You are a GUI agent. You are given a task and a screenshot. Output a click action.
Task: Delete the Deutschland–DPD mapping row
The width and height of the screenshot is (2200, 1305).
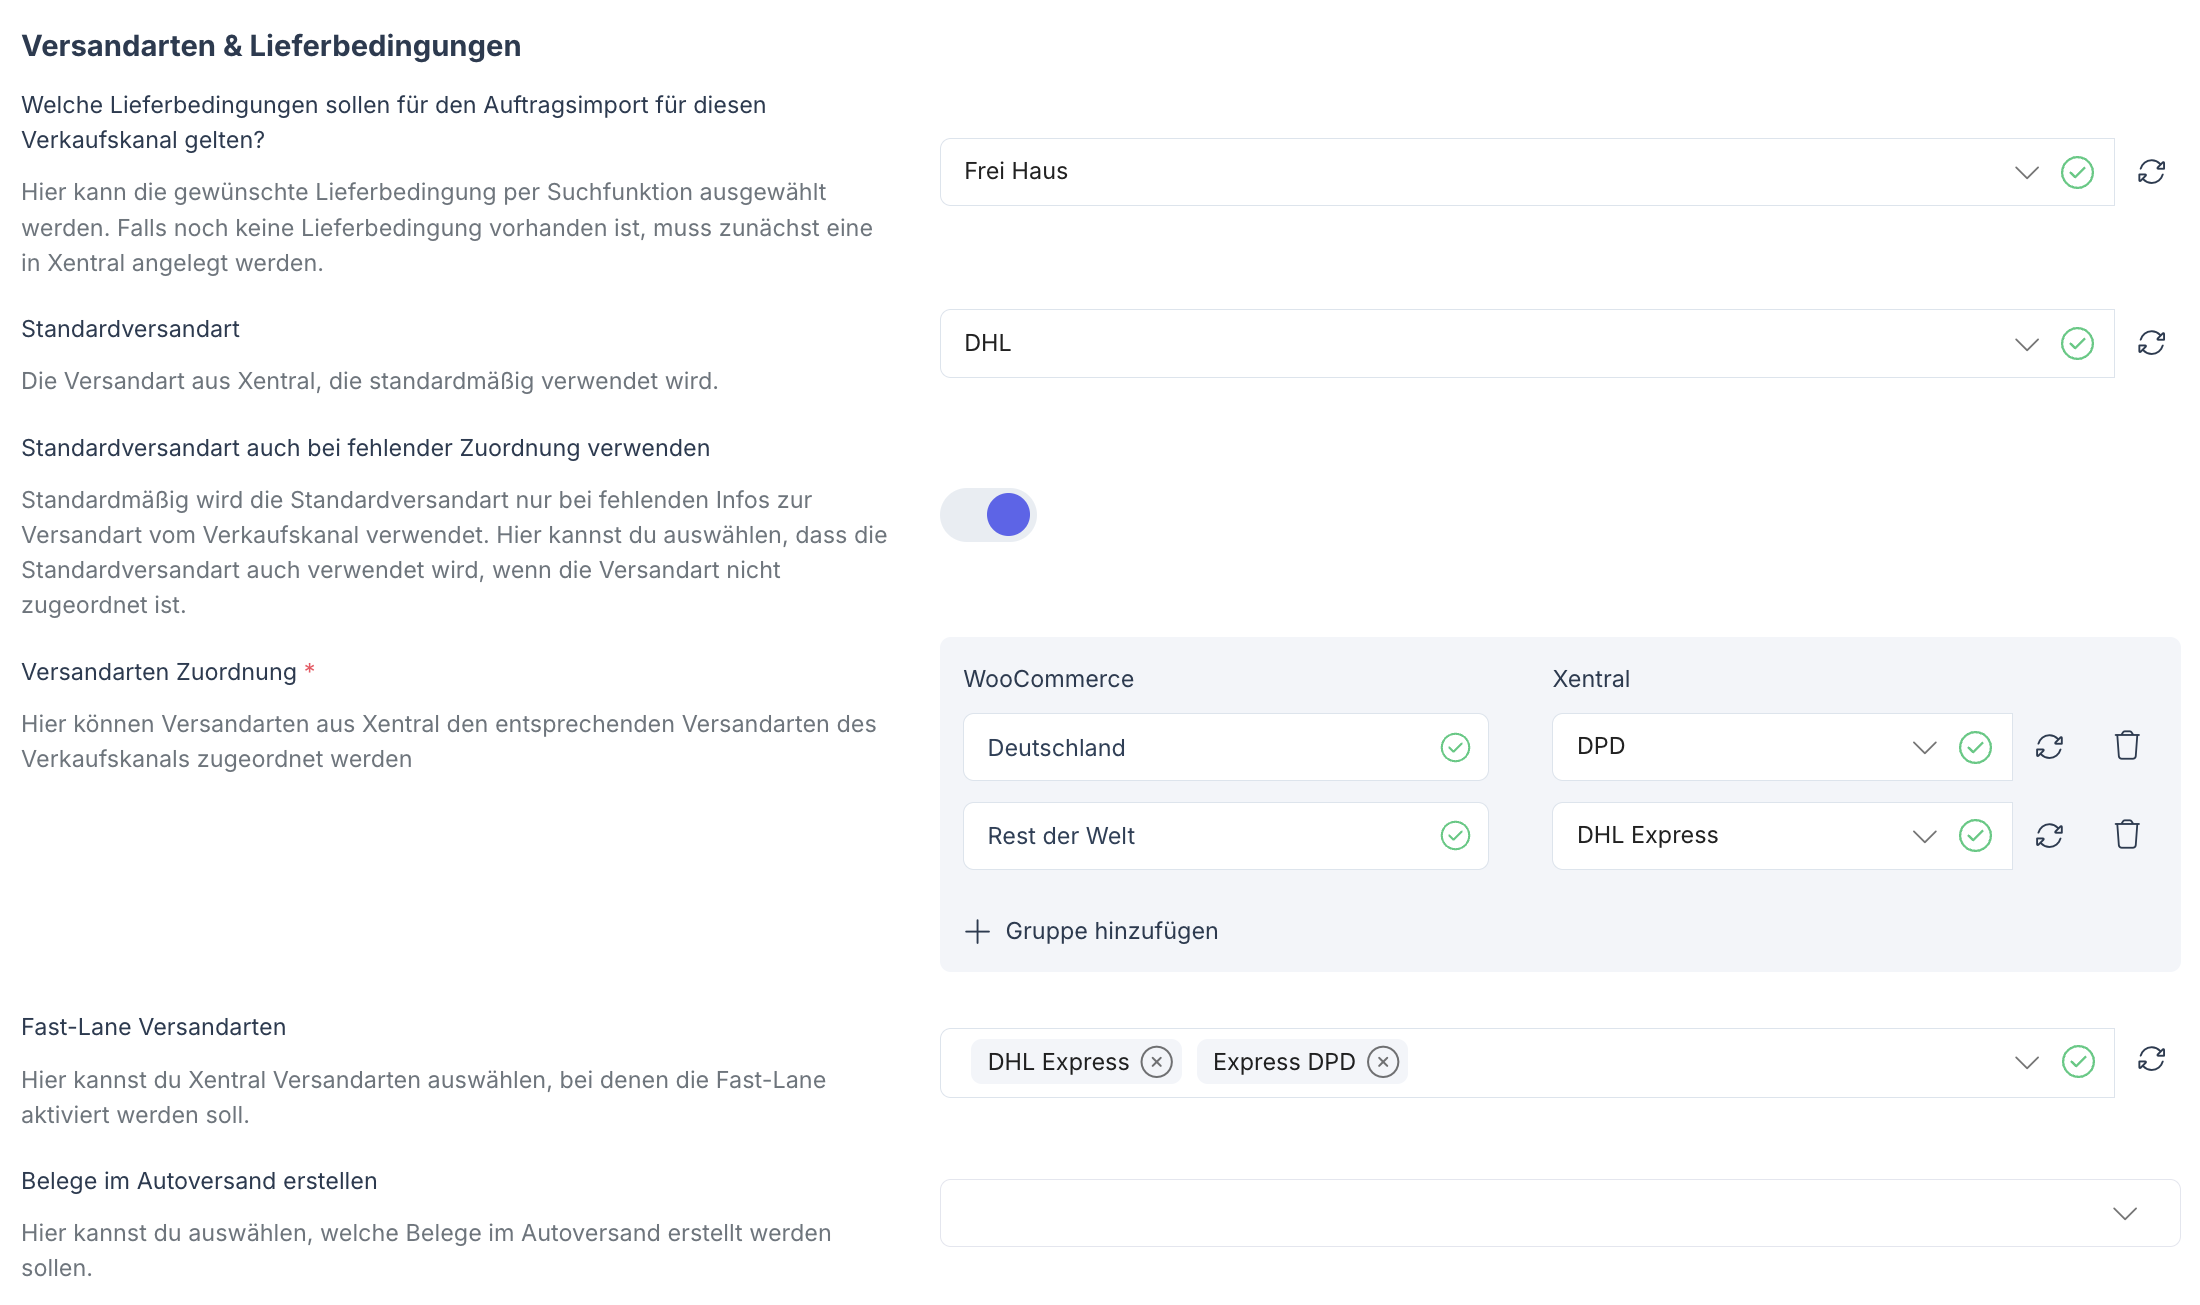point(2127,745)
